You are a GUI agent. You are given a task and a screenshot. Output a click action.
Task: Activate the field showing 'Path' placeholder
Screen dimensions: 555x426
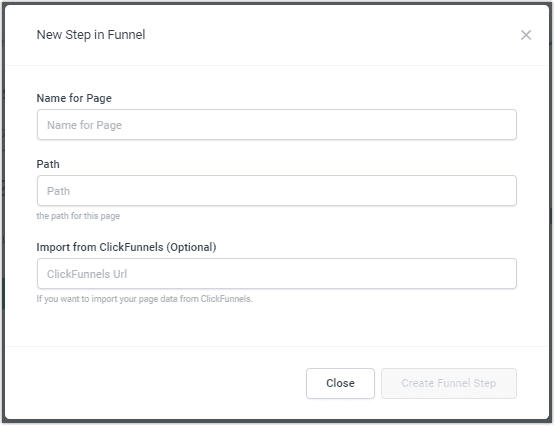point(277,191)
